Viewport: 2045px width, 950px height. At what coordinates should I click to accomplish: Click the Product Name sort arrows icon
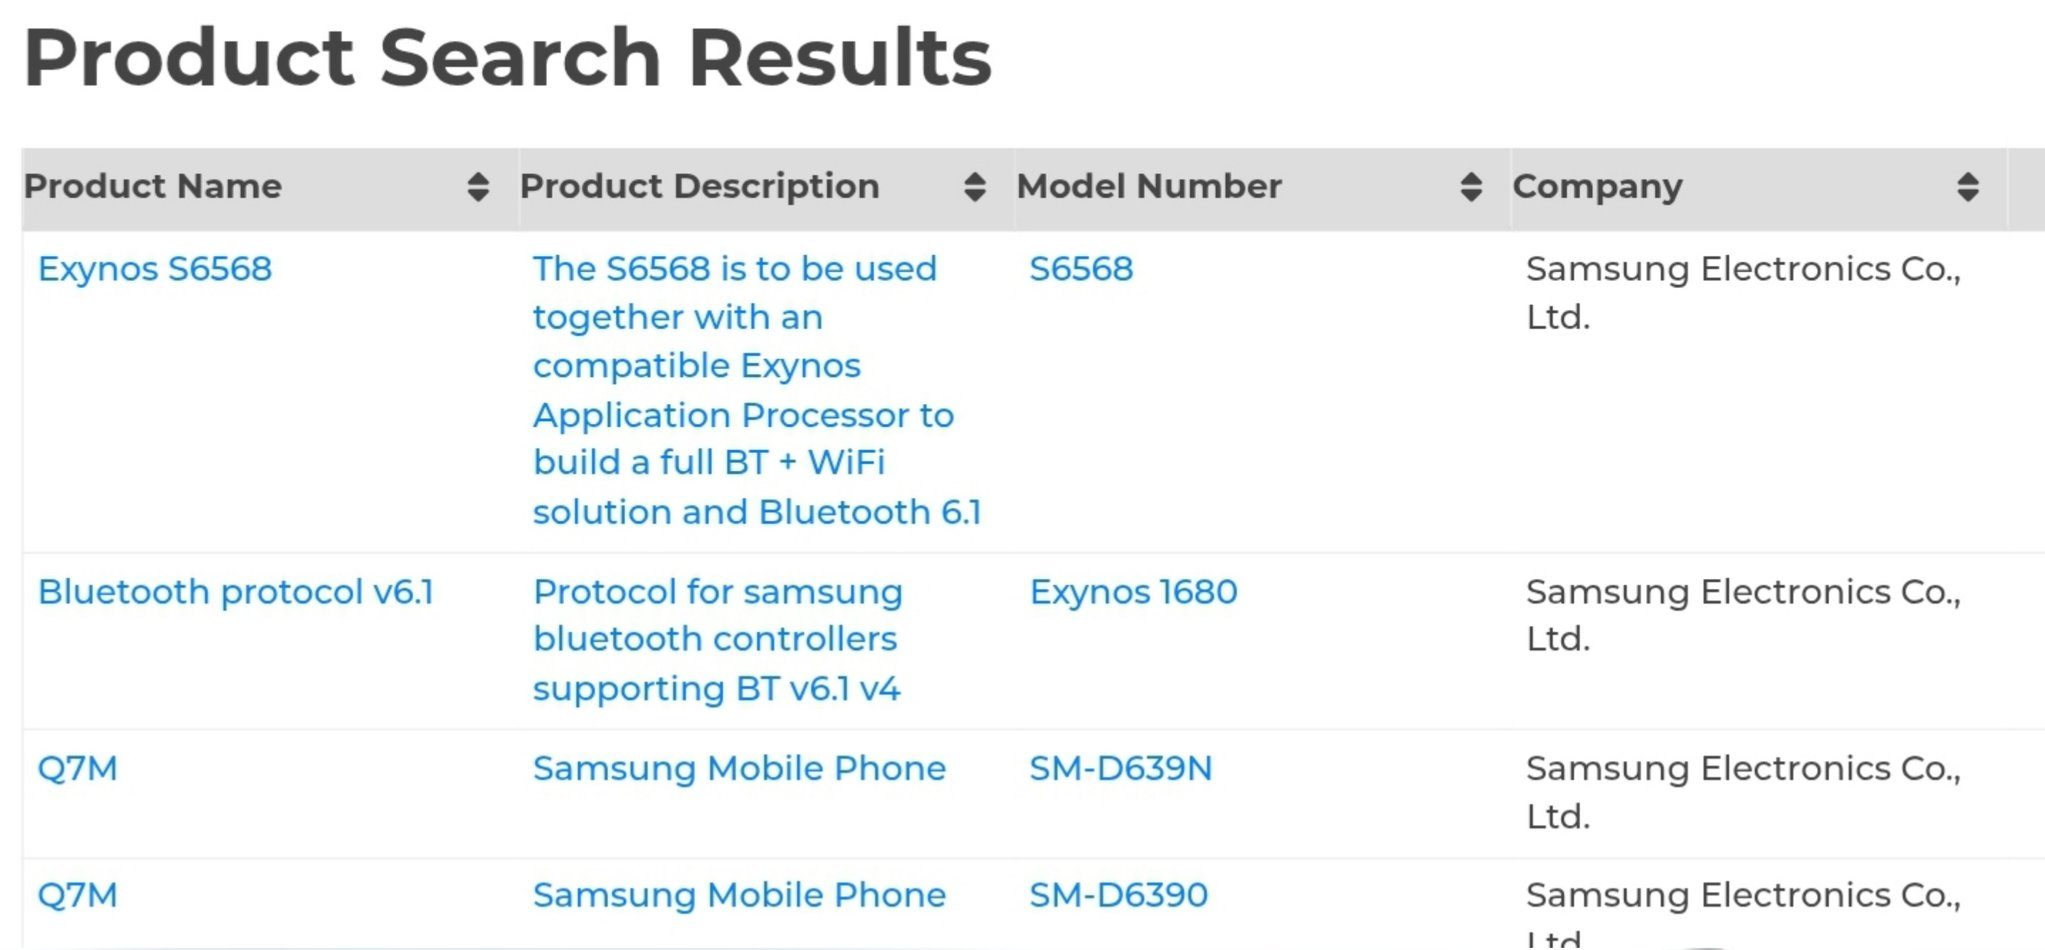tap(479, 186)
